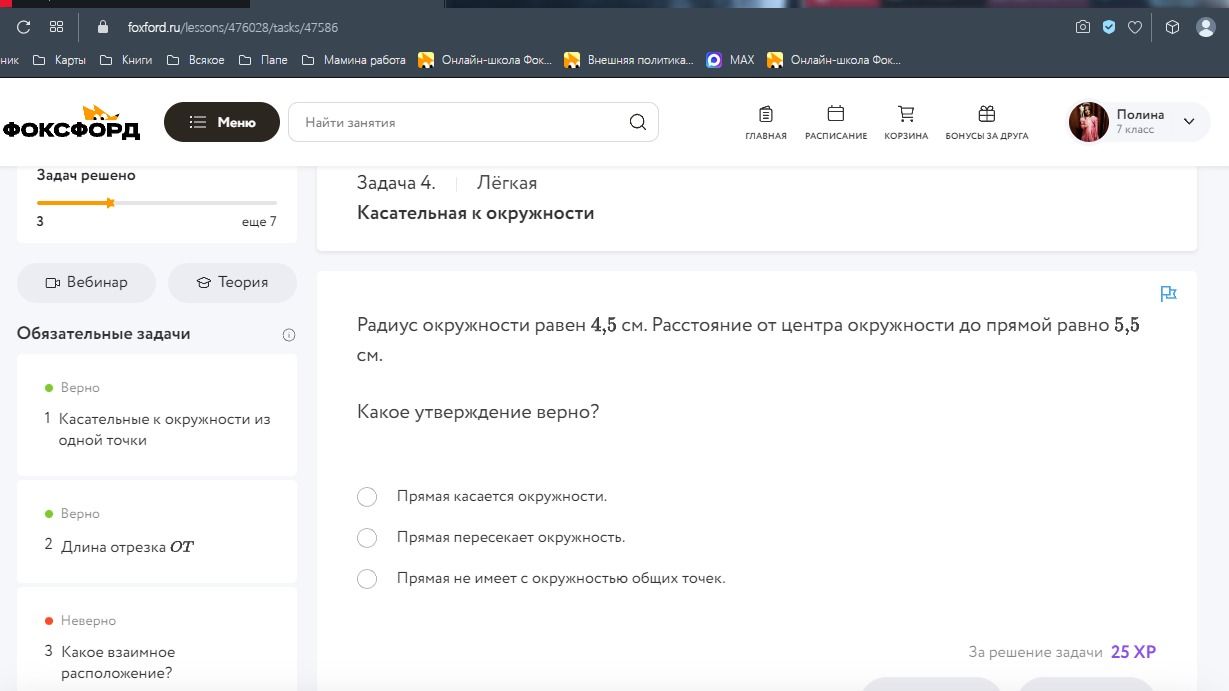Open the Вебинар button
Screen dimensions: 1229x691
(x=87, y=283)
